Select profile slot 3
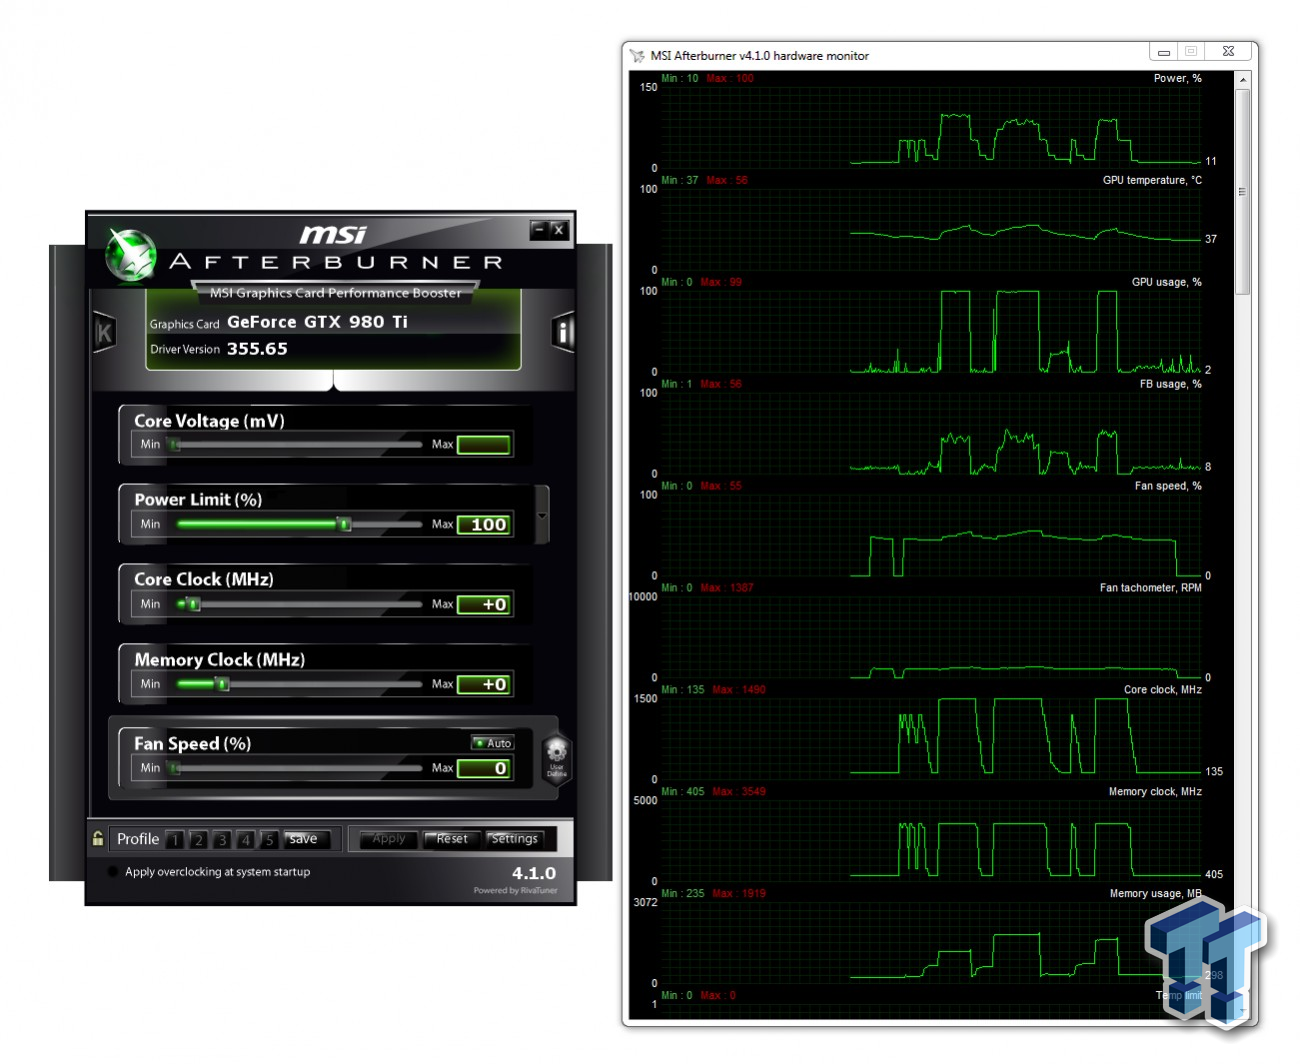 [x=222, y=840]
